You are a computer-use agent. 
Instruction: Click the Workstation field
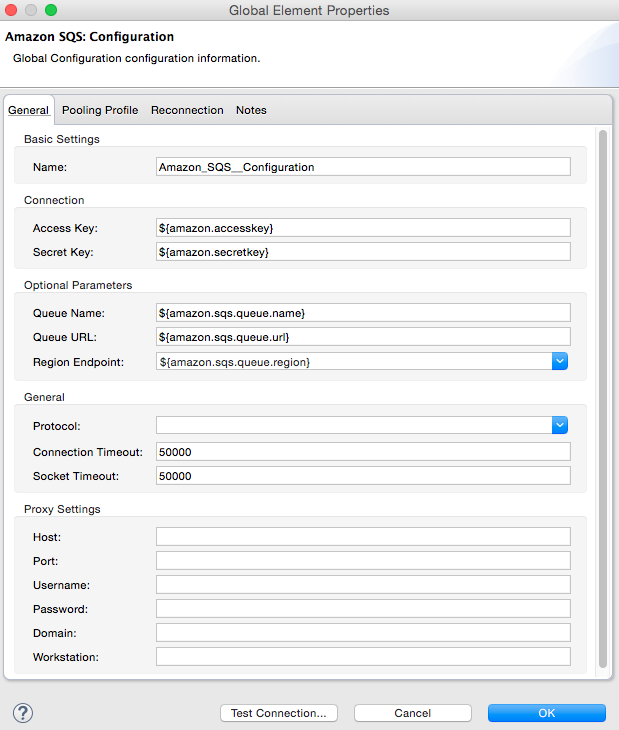click(363, 656)
